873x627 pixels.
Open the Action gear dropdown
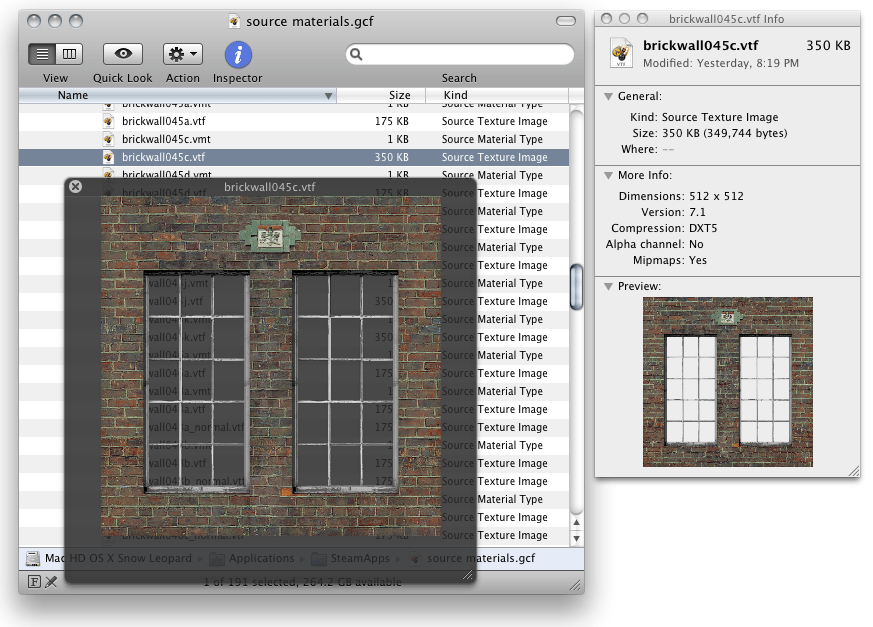click(183, 54)
